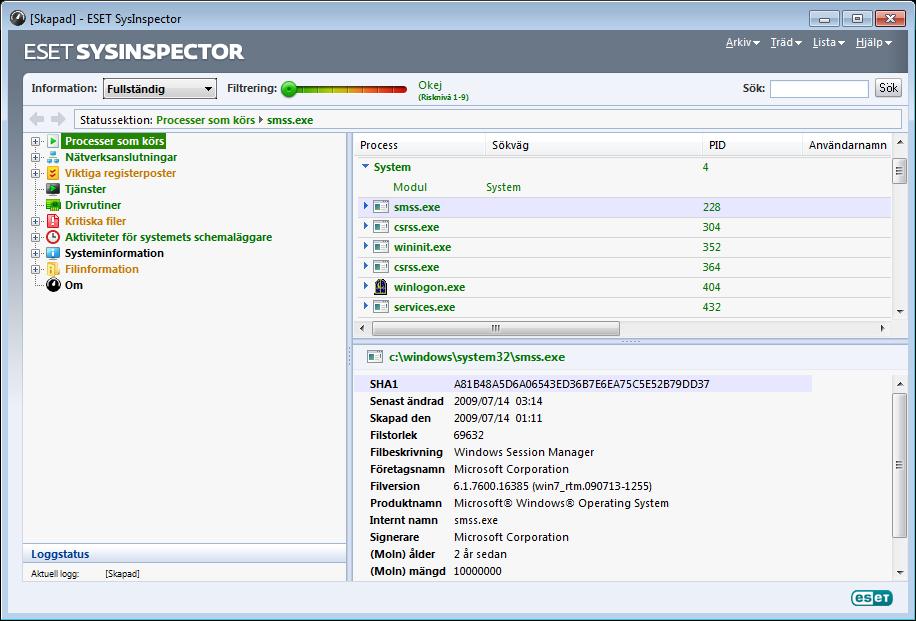Sort by the Användarnamn column header
Viewport: 916px width, 621px height.
click(x=847, y=145)
